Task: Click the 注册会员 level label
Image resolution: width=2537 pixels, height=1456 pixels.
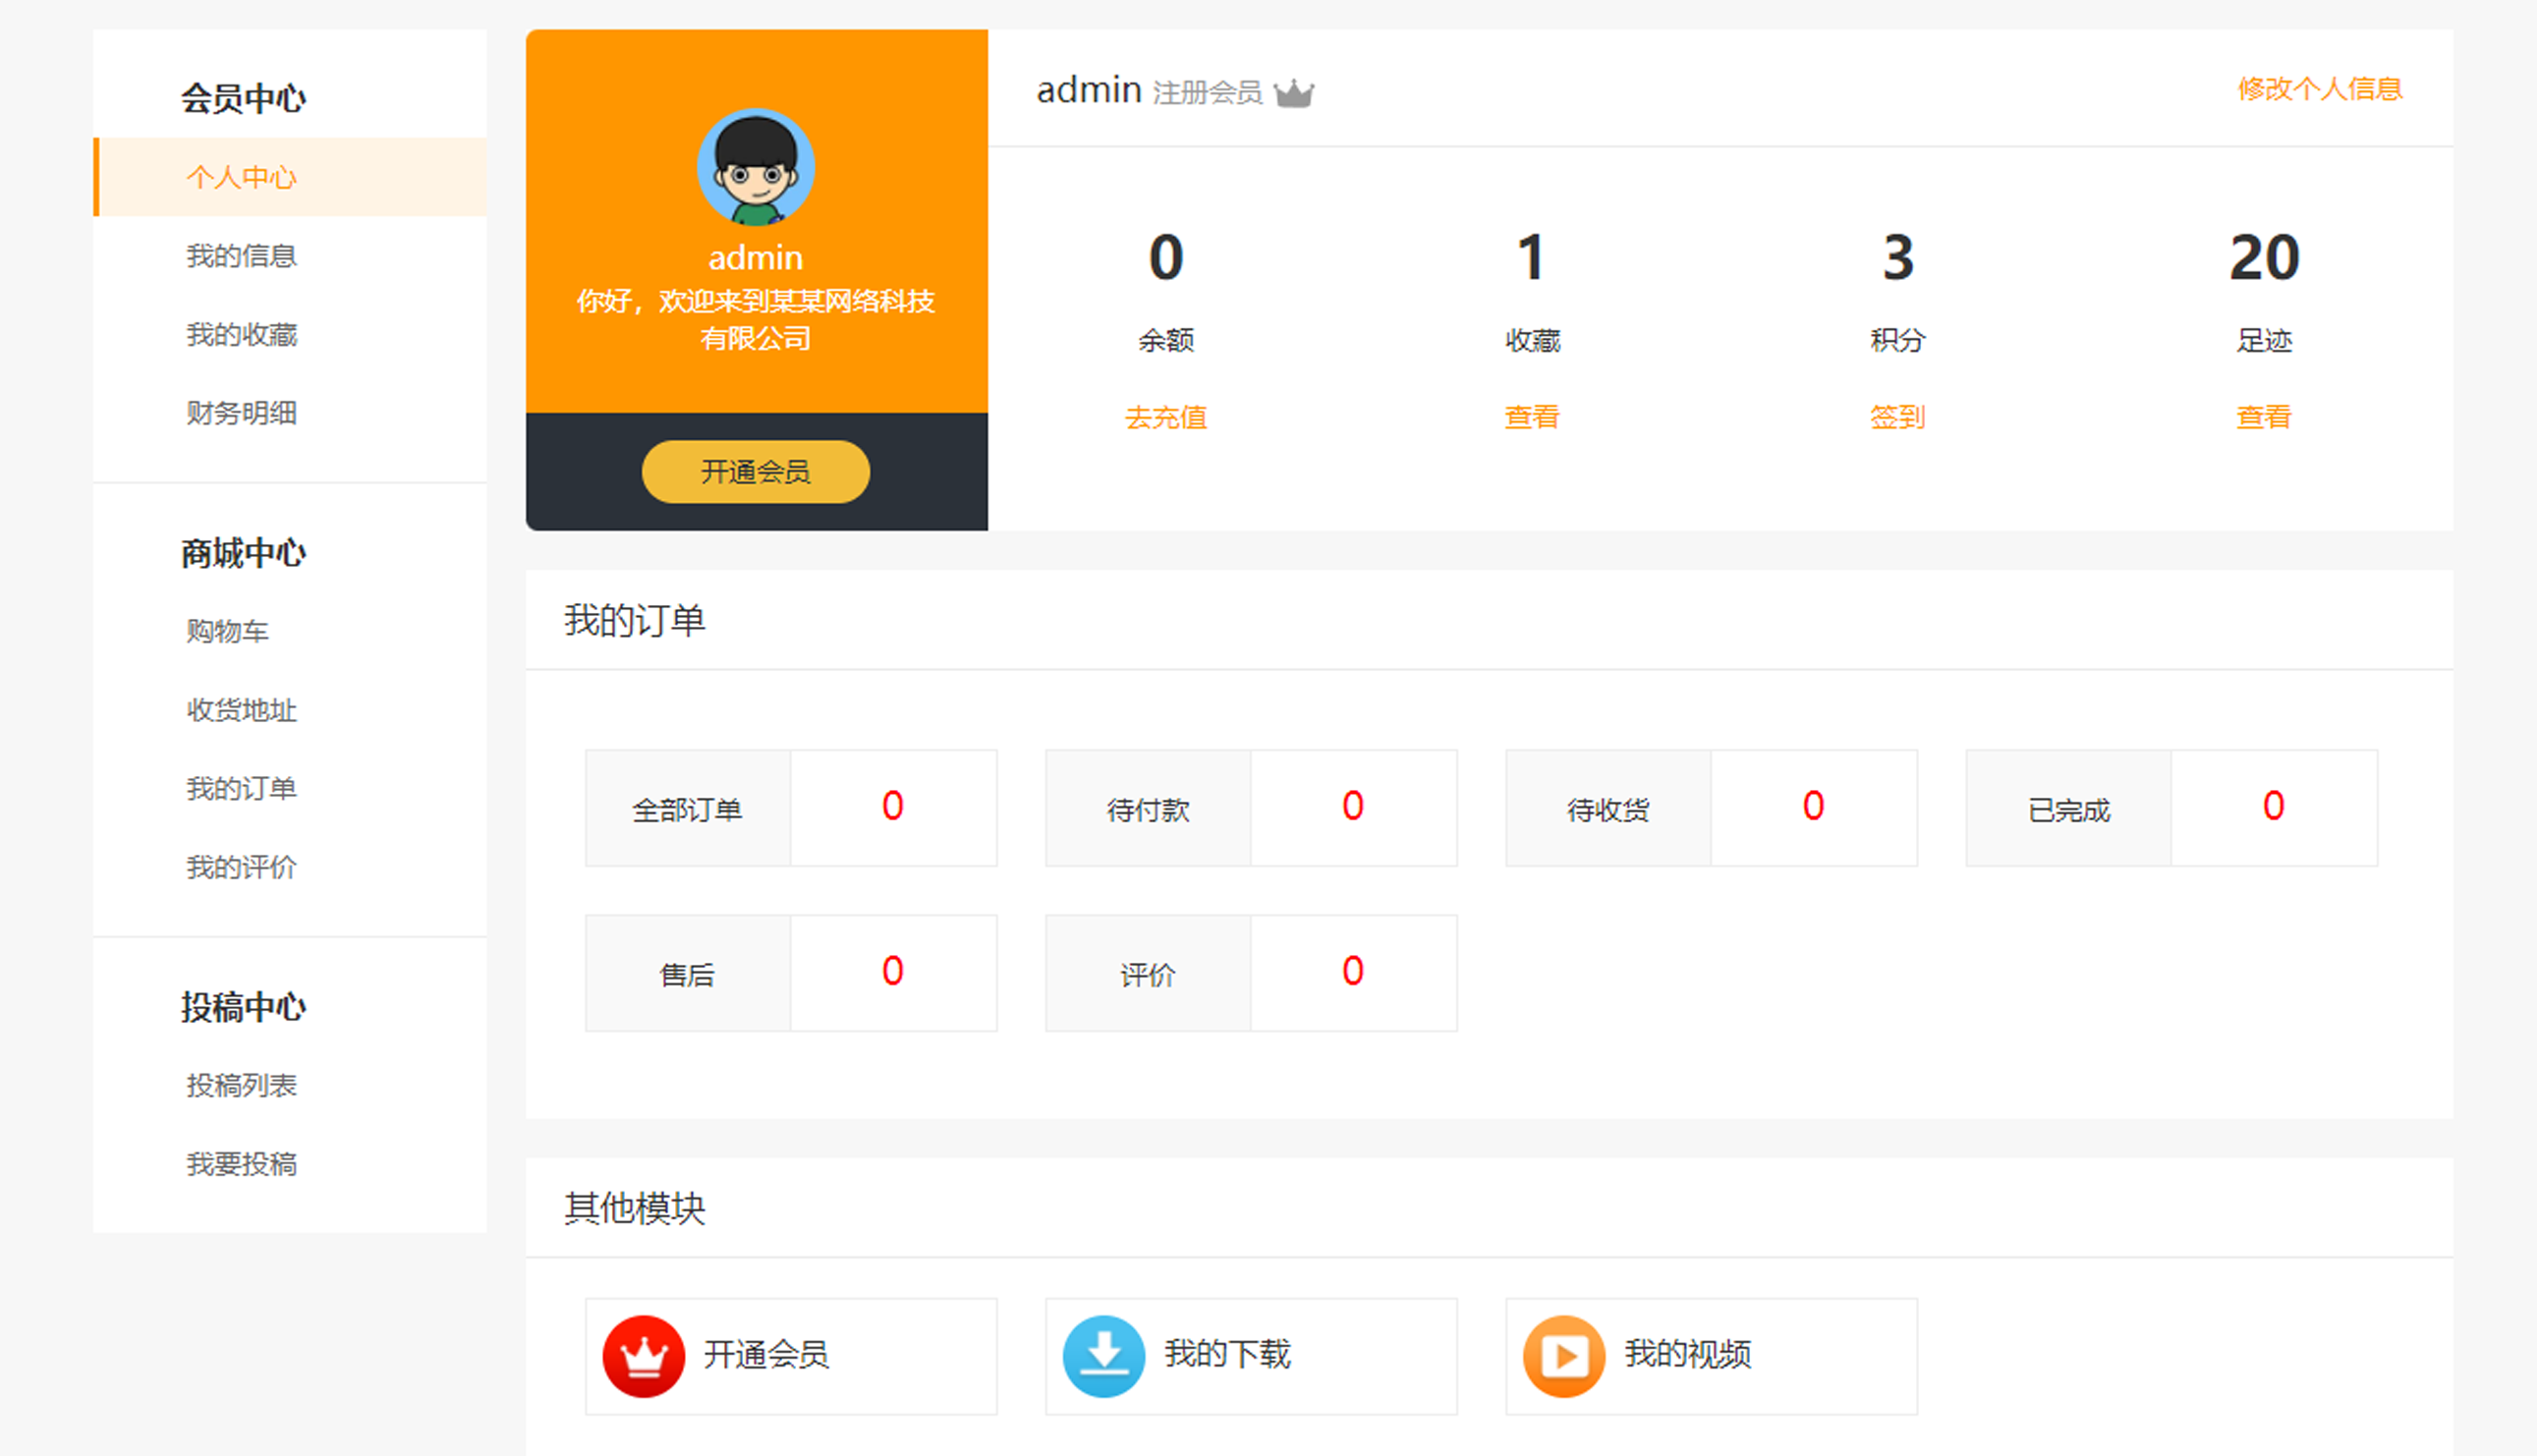Action: coord(1207,93)
